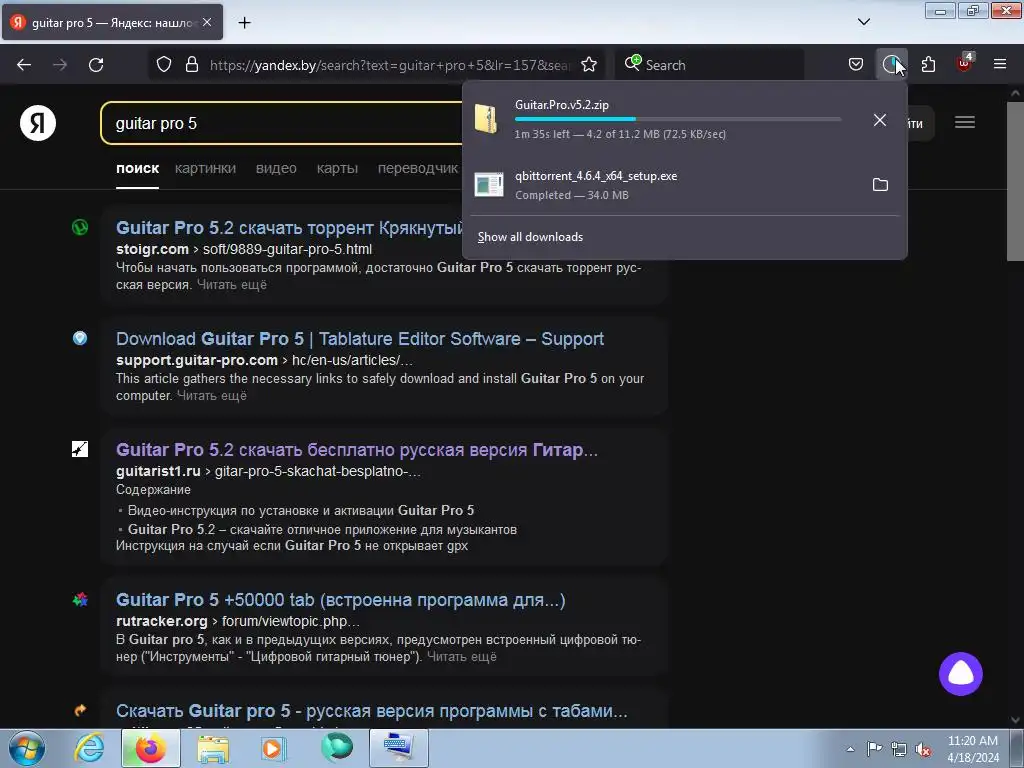
Task: Open the Alice assistant purple button
Action: (961, 674)
